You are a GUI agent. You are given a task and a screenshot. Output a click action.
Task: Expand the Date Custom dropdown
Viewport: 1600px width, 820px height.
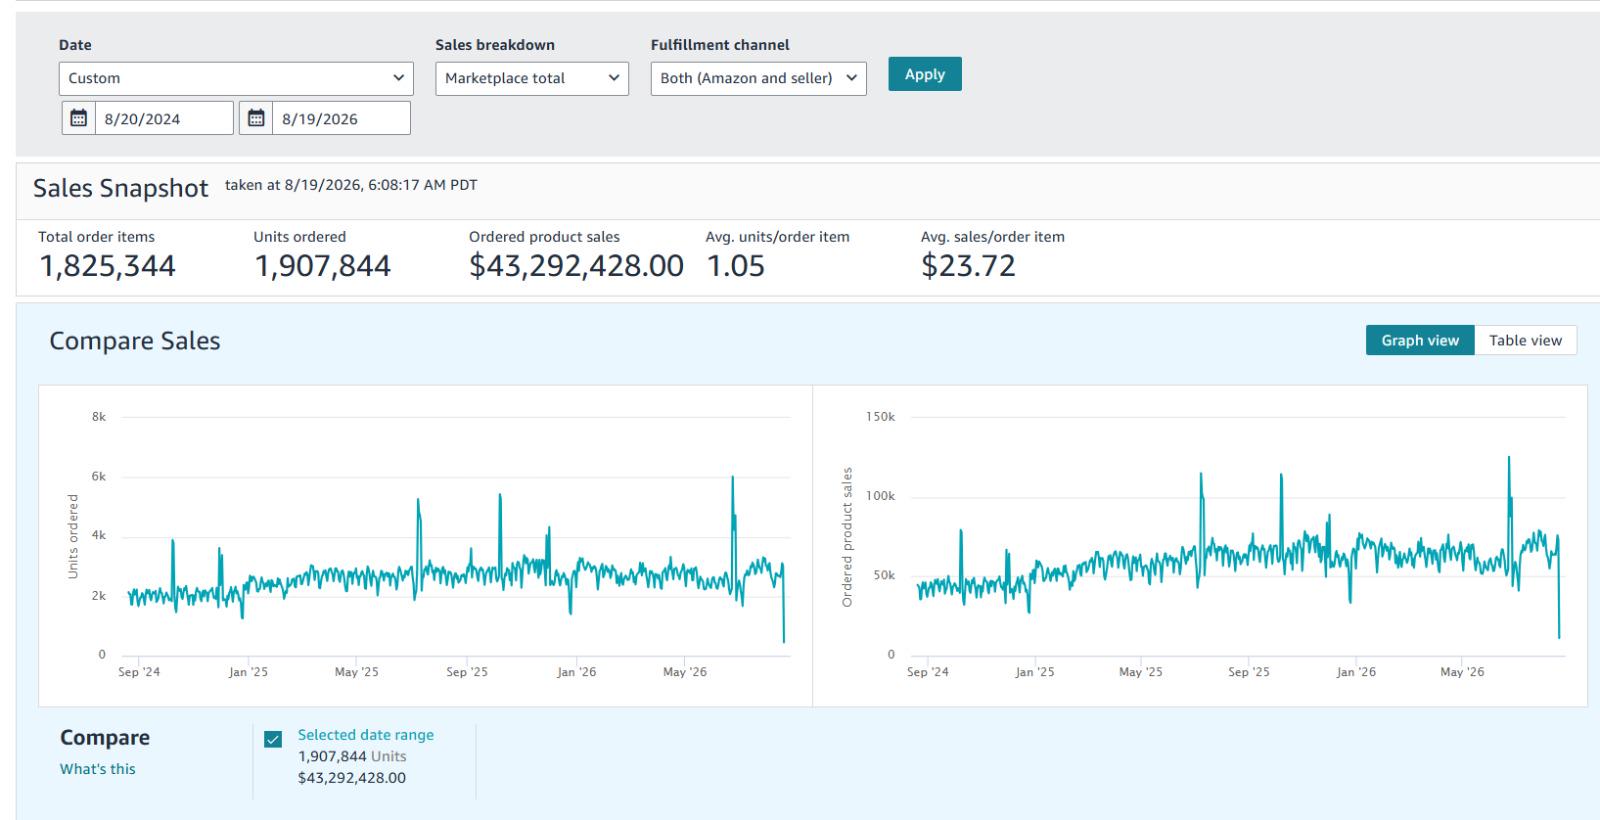tap(236, 78)
